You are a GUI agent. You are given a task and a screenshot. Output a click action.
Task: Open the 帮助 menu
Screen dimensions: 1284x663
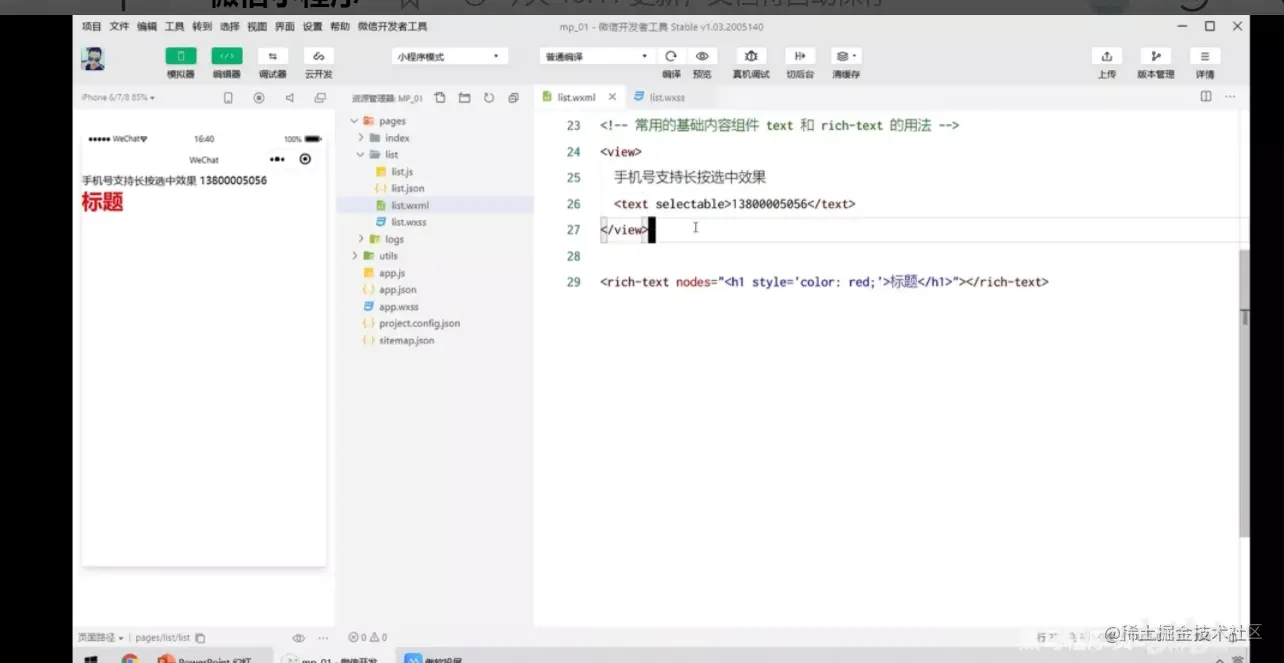340,27
